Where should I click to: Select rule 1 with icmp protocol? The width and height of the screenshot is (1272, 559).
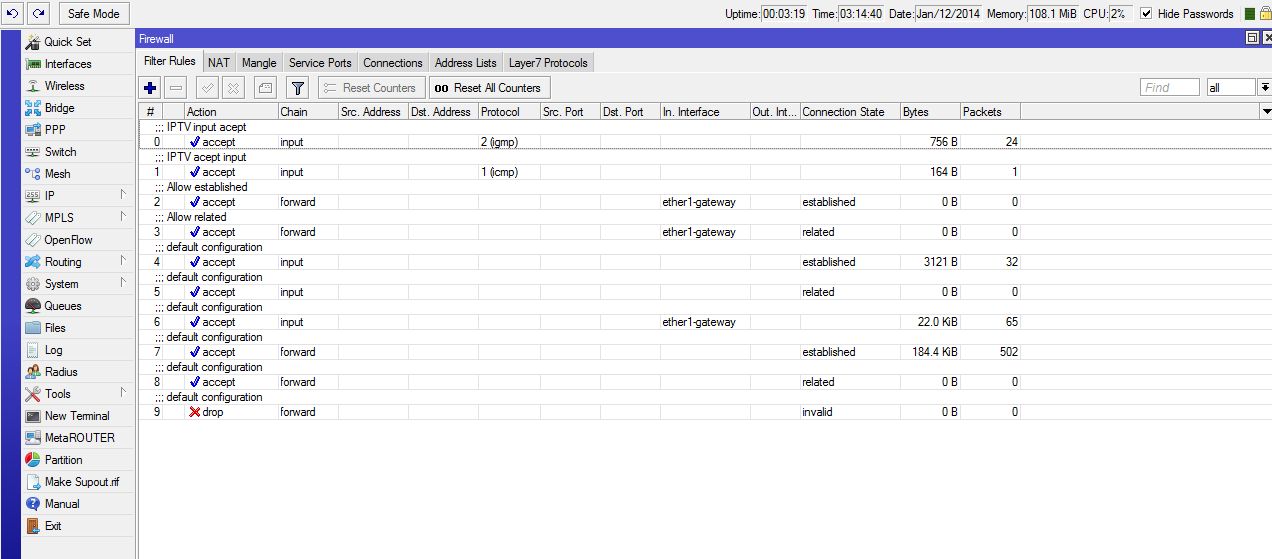coord(580,172)
